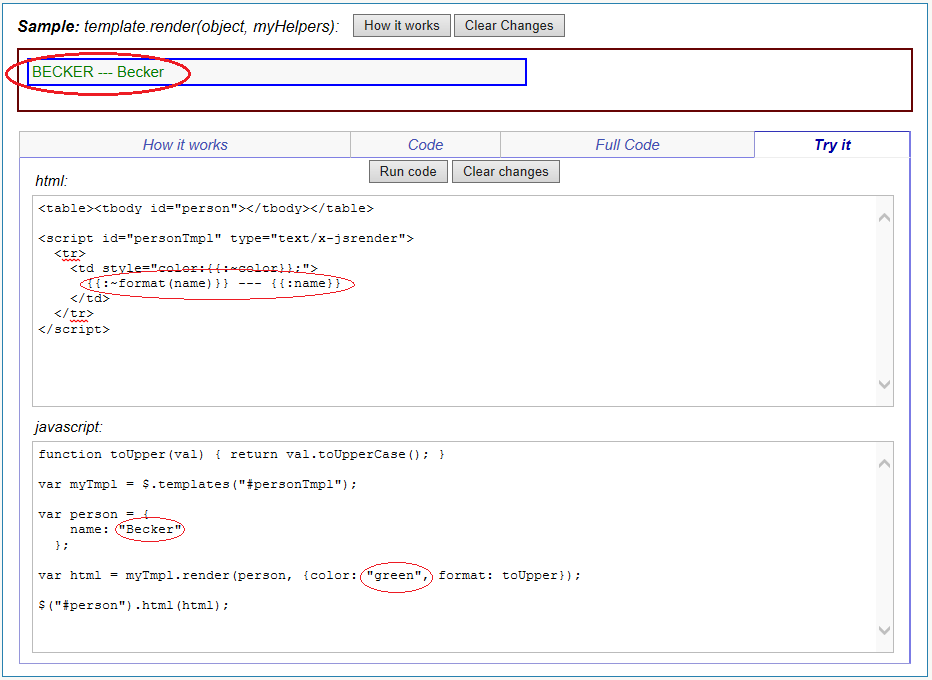The height and width of the screenshot is (680, 932).
Task: Click the closing </tr> line in html
Action: coord(74,314)
